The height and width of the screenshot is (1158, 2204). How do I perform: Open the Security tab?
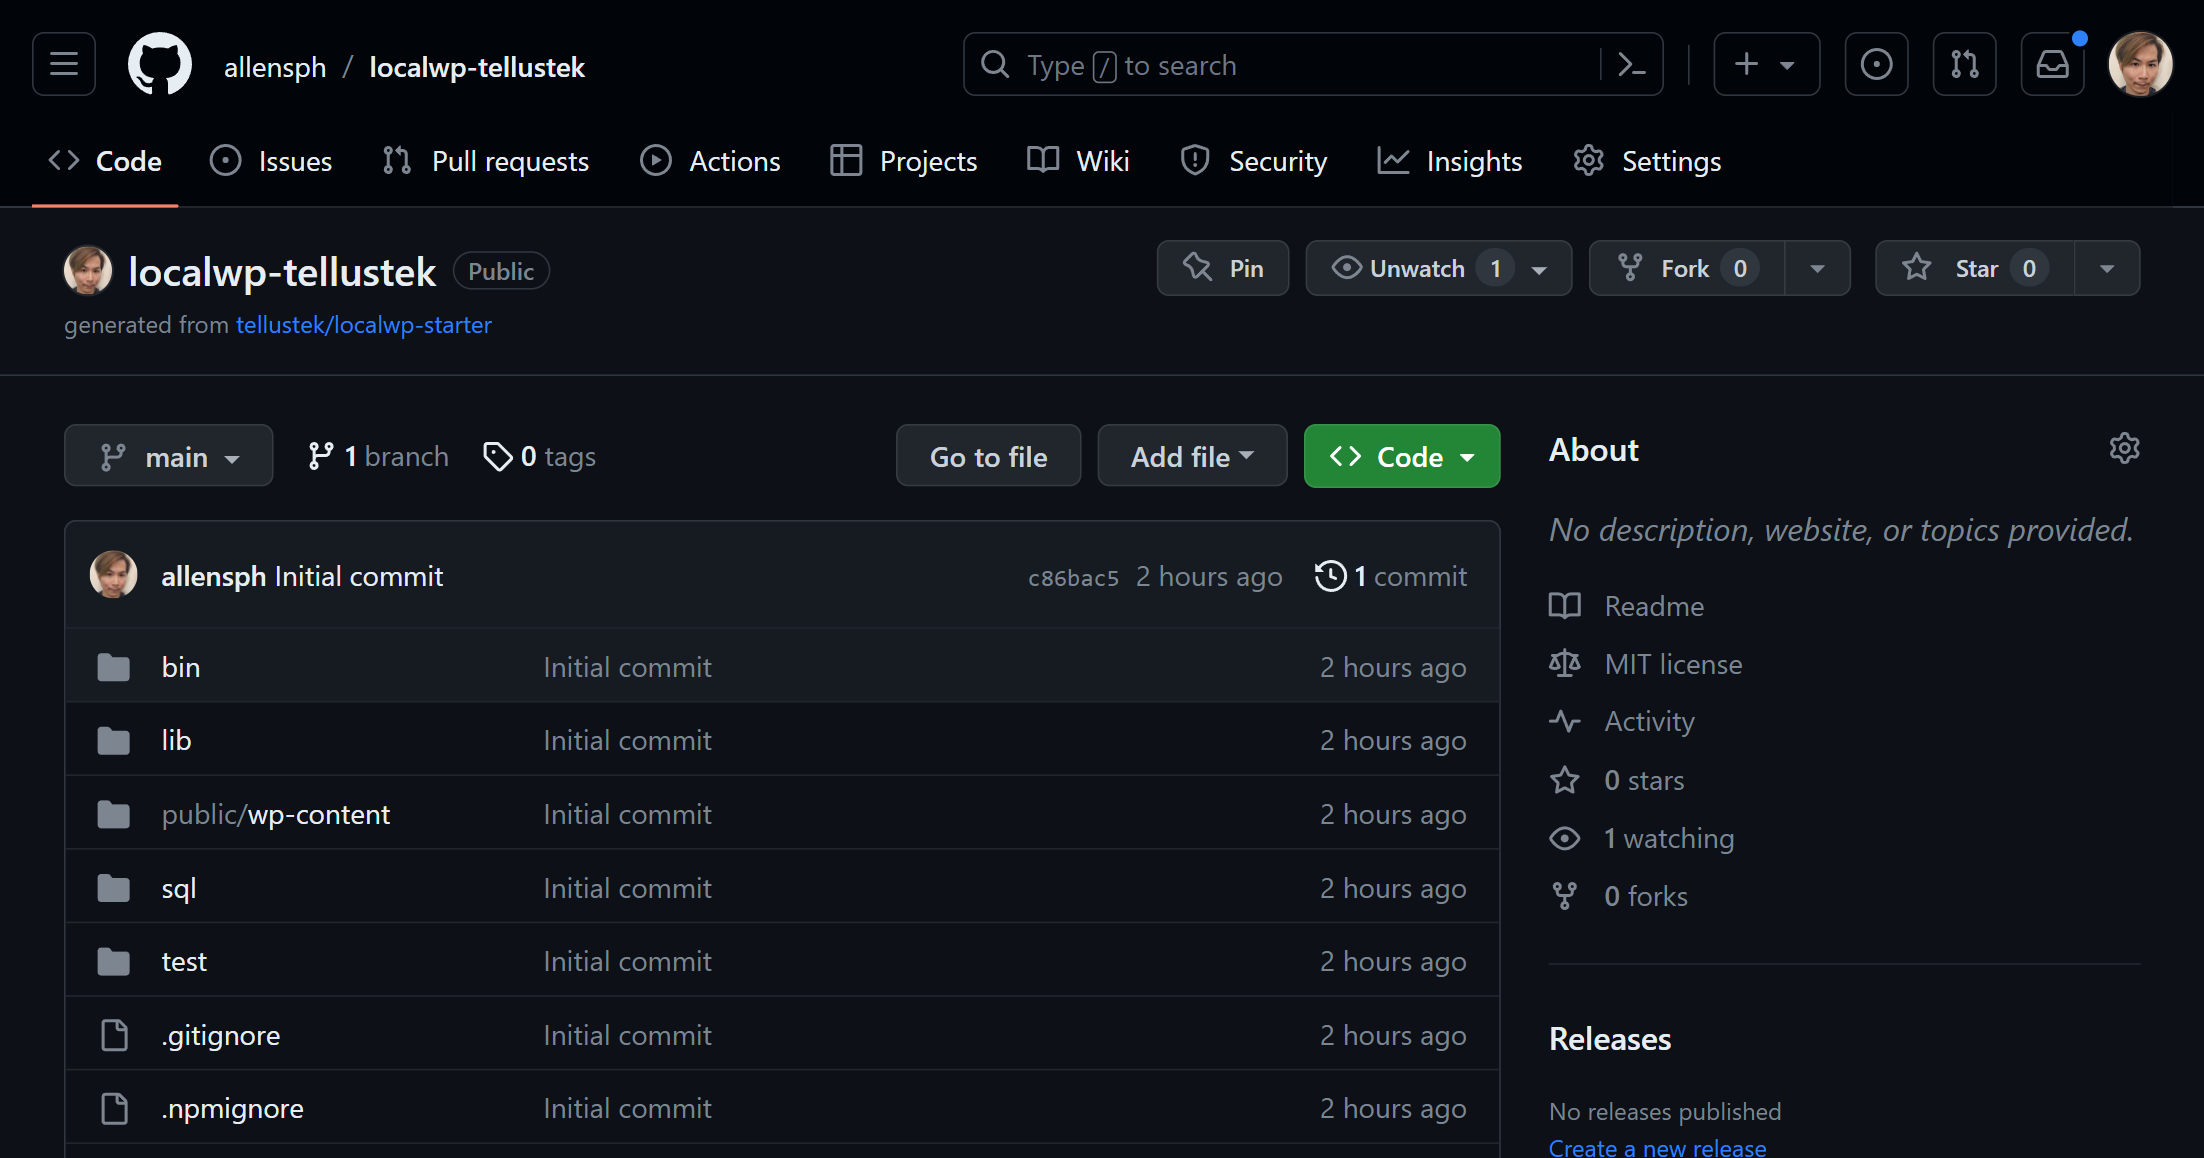point(1253,160)
